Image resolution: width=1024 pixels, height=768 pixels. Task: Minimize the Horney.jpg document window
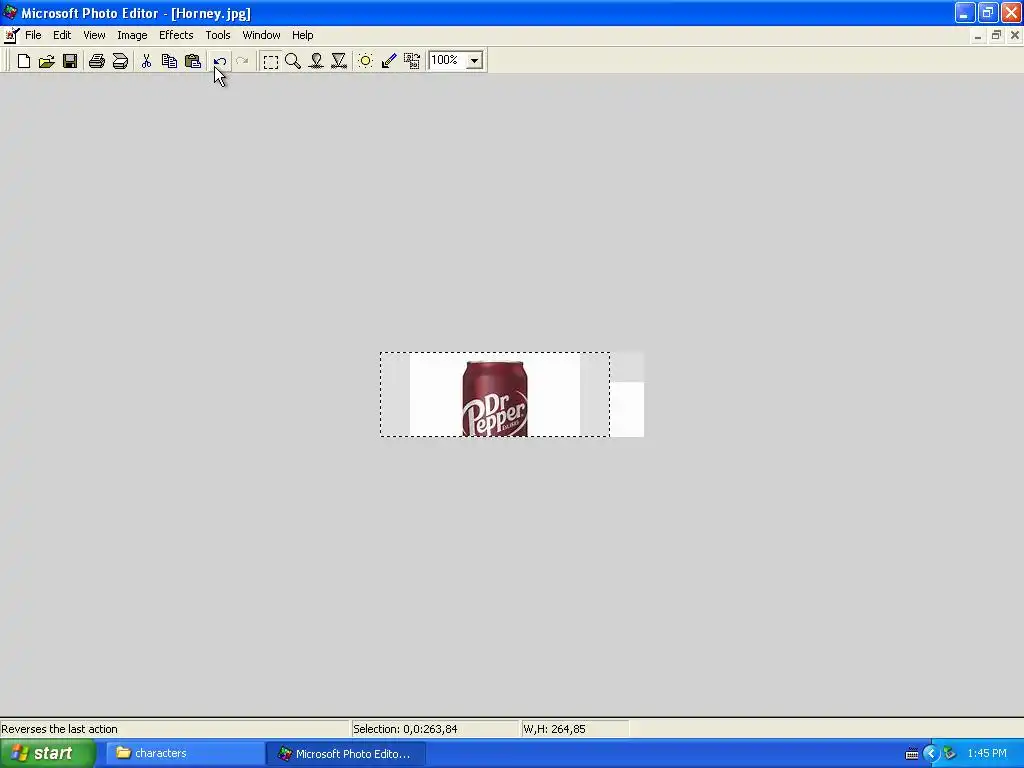click(x=978, y=36)
